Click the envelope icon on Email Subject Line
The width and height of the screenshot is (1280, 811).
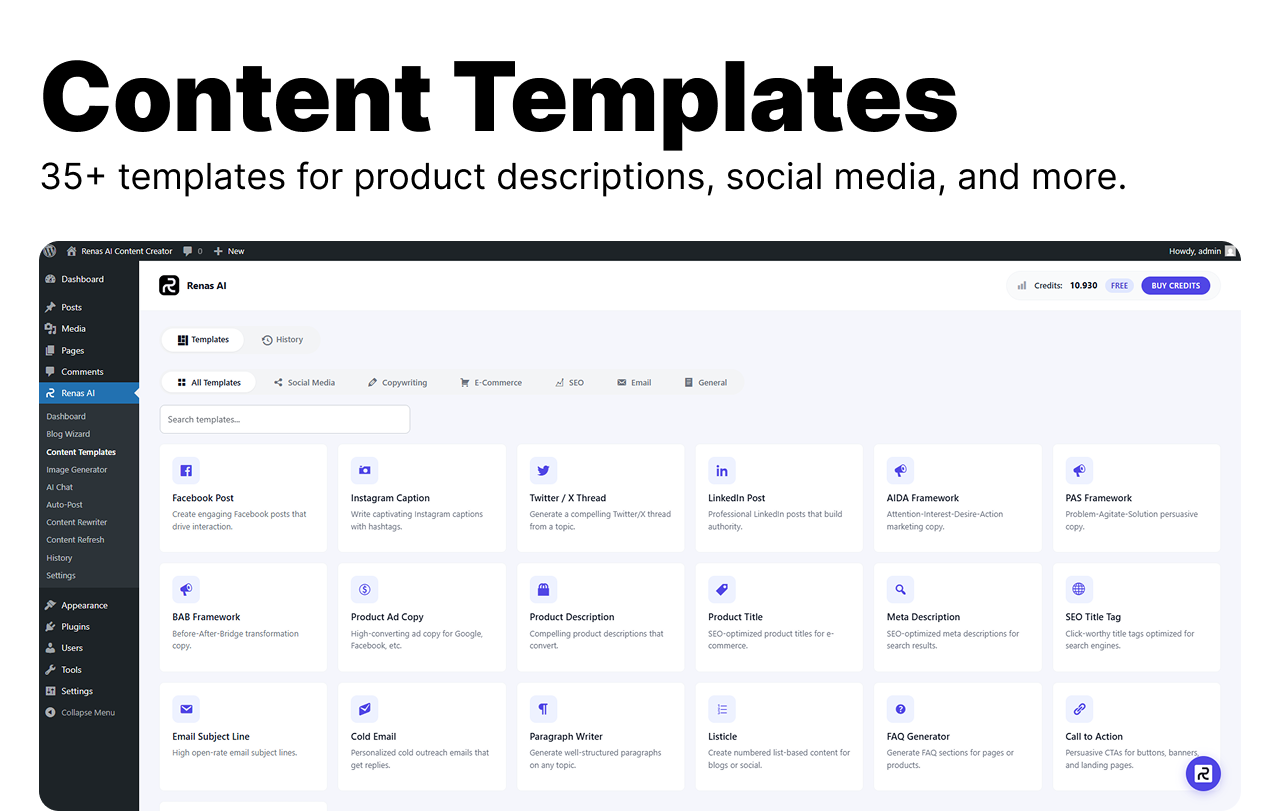coord(186,708)
